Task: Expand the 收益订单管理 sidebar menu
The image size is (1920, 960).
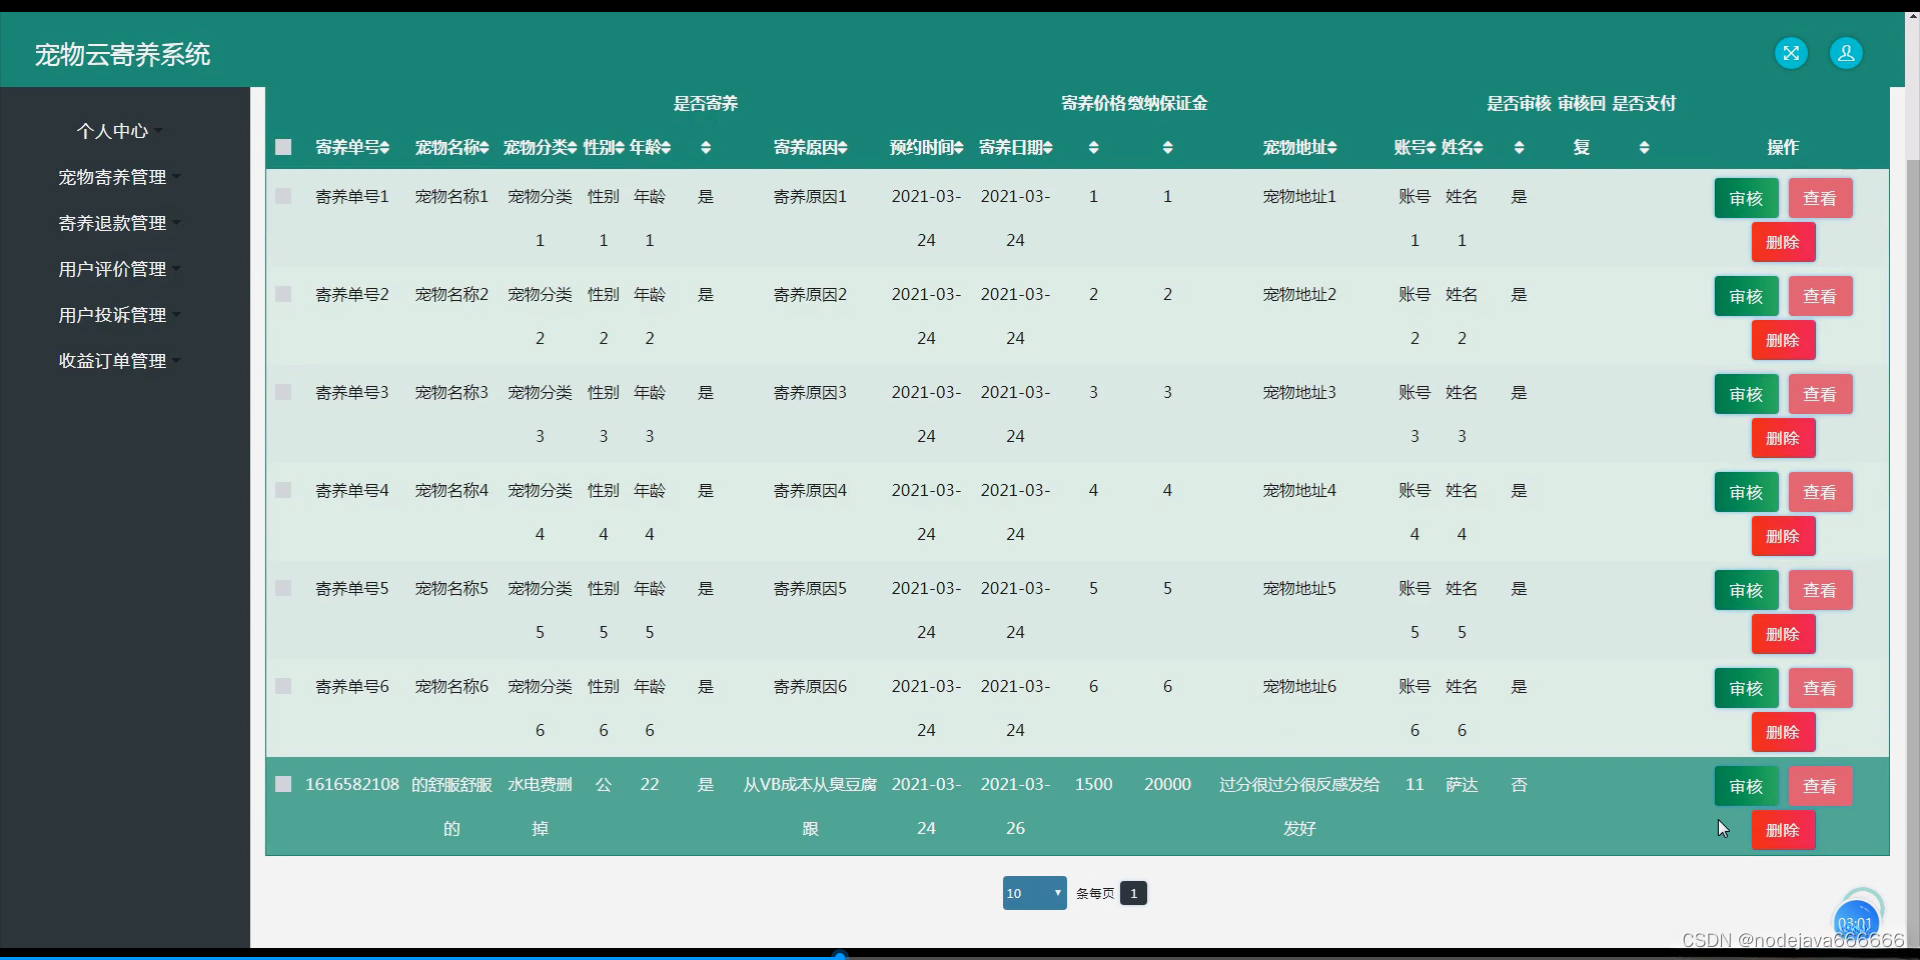Action: click(120, 361)
